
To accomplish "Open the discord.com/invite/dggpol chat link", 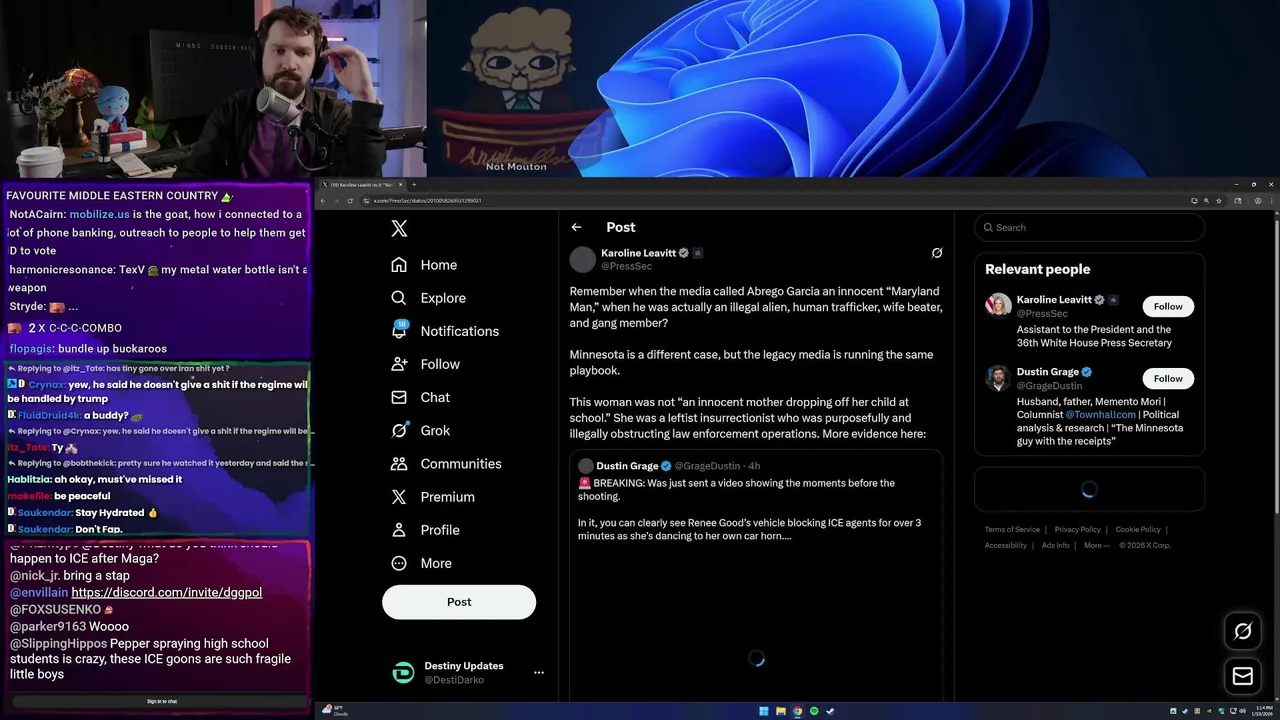I will click(167, 593).
